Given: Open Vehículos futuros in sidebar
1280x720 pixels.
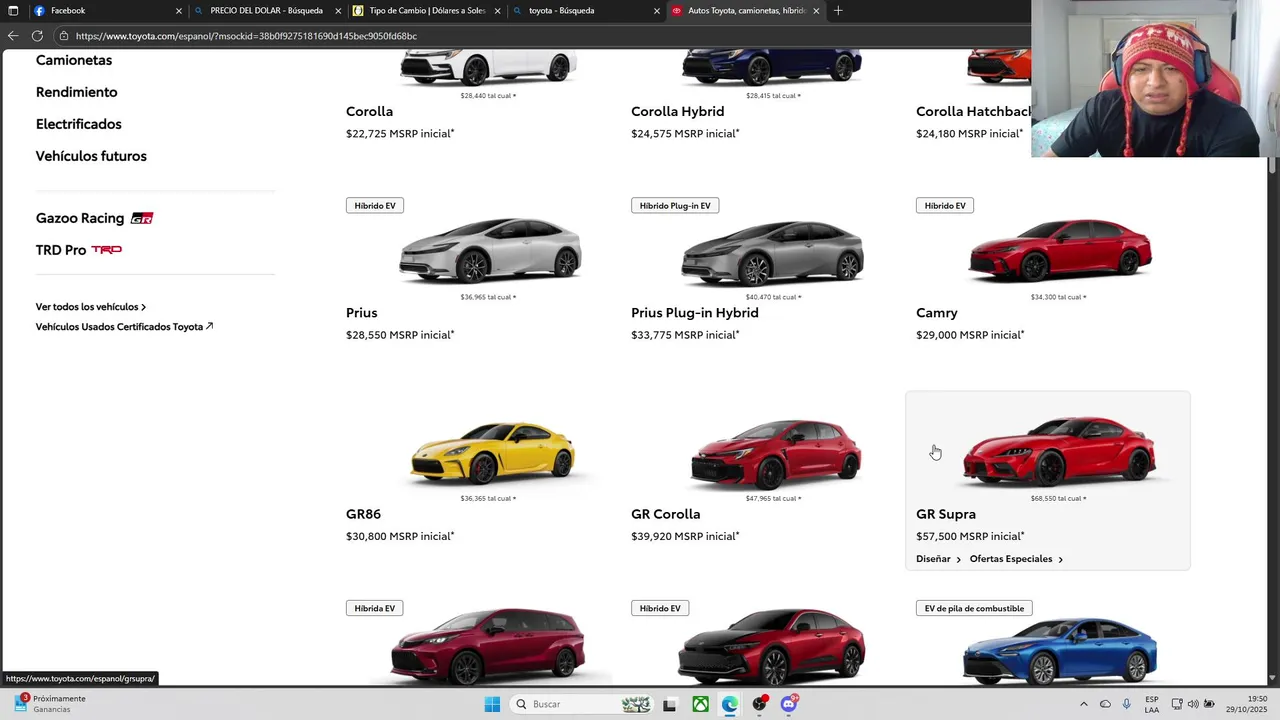Looking at the screenshot, I should coord(91,156).
